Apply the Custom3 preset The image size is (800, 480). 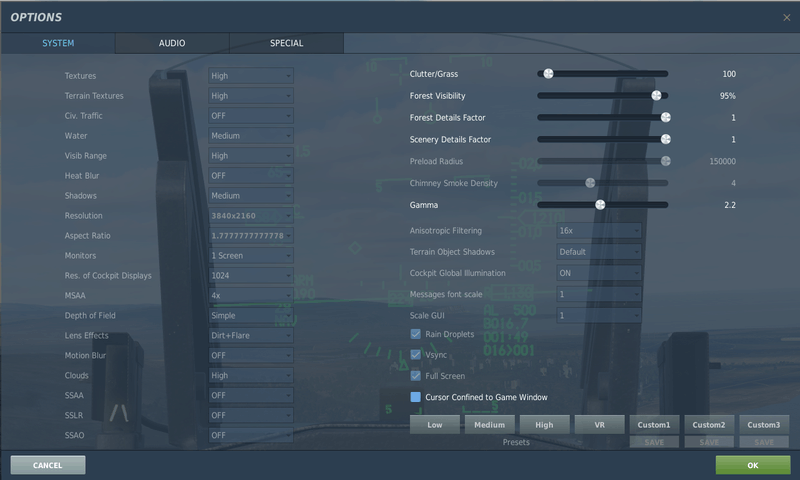pyautogui.click(x=764, y=424)
